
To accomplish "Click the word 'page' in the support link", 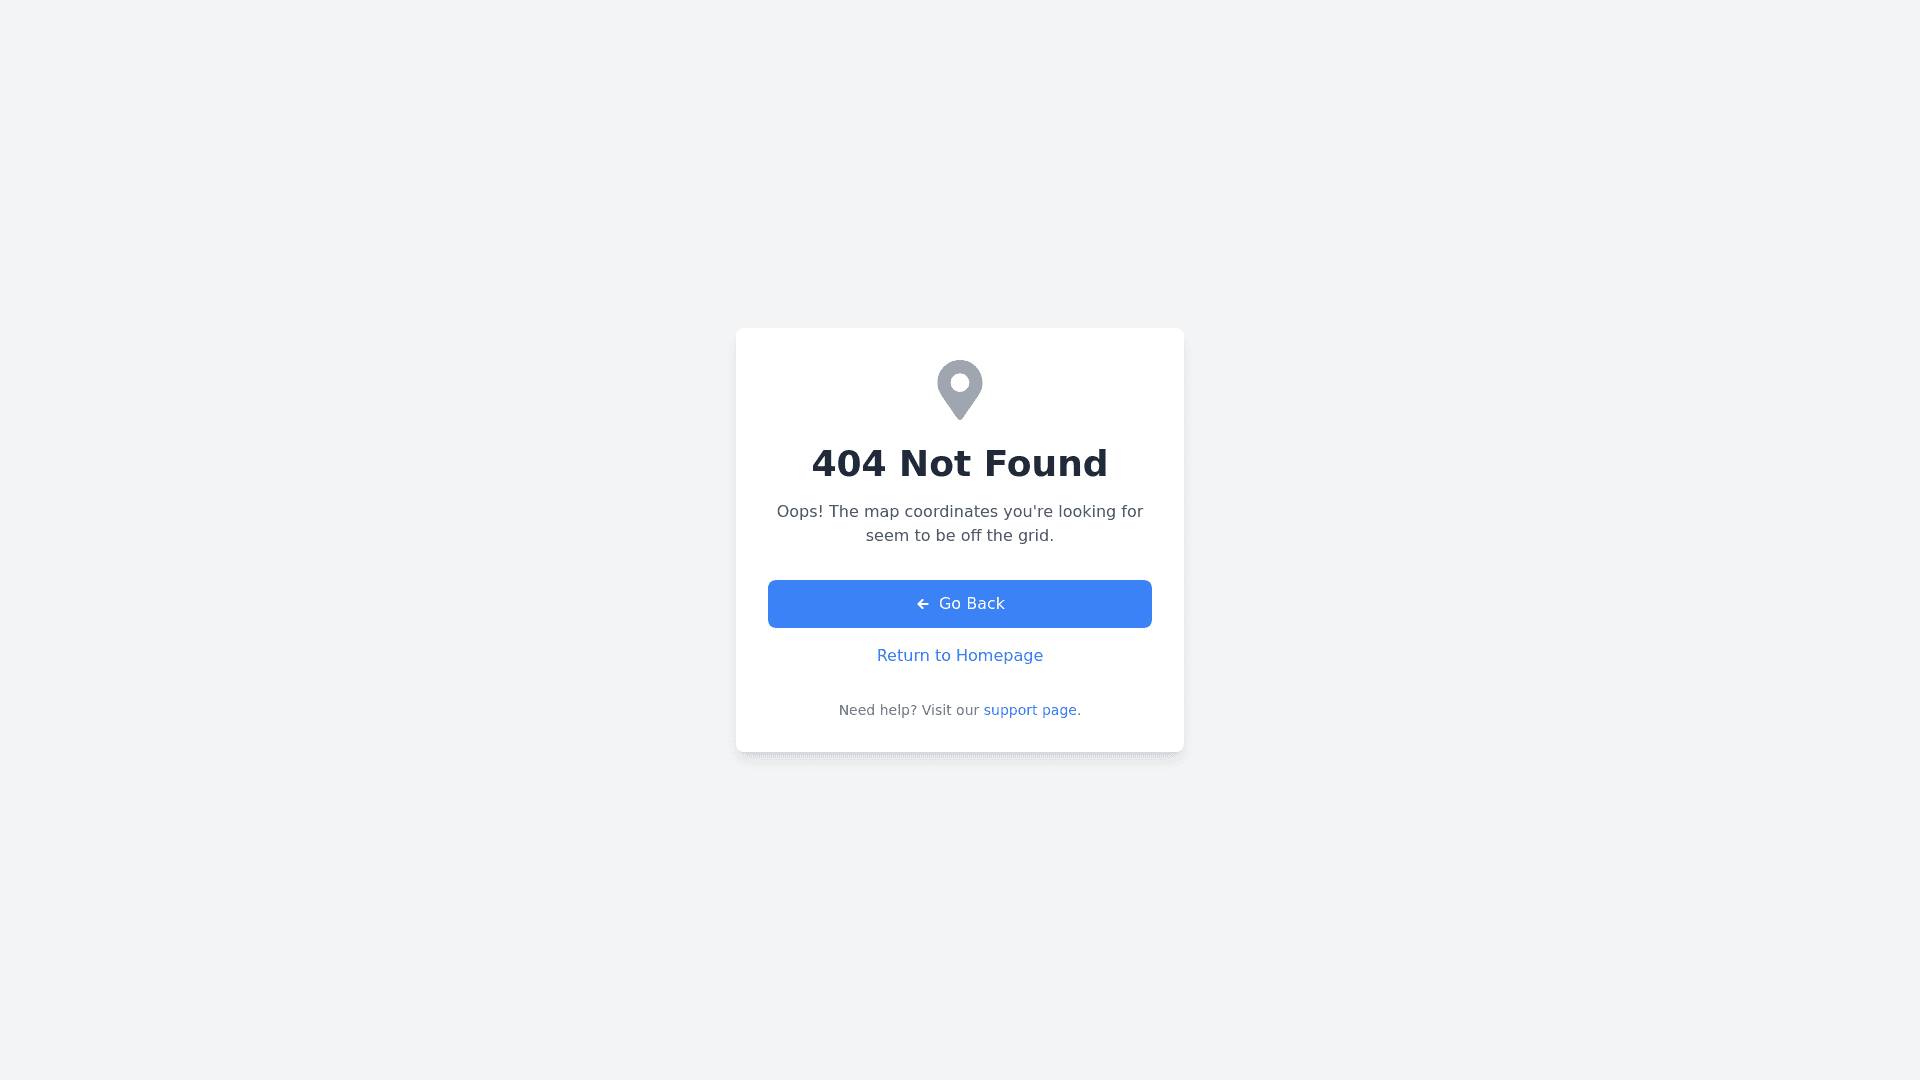I will [x=1059, y=711].
